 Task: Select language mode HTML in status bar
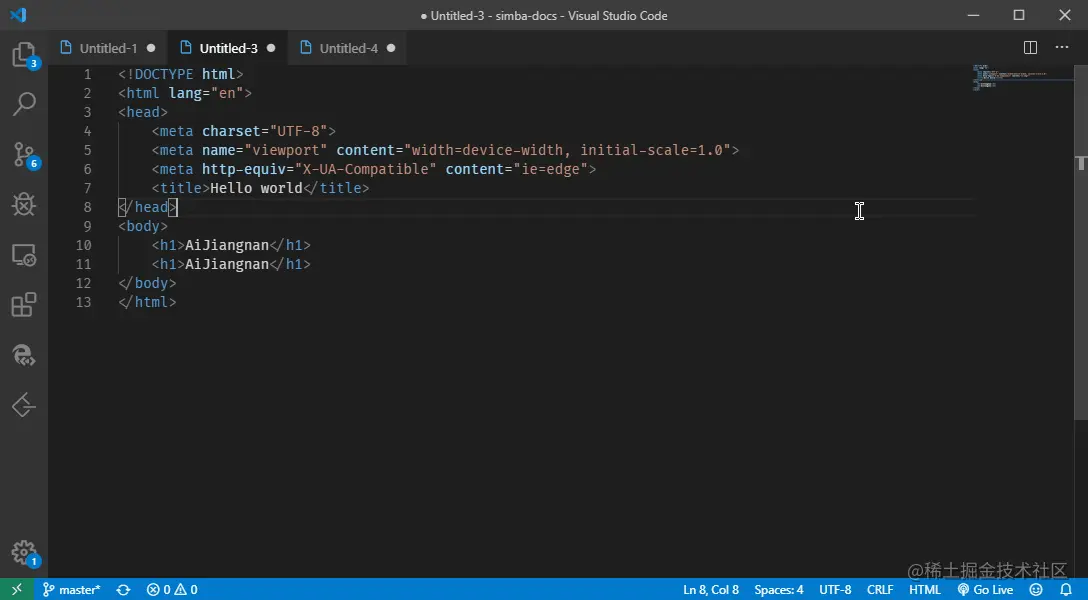click(925, 590)
